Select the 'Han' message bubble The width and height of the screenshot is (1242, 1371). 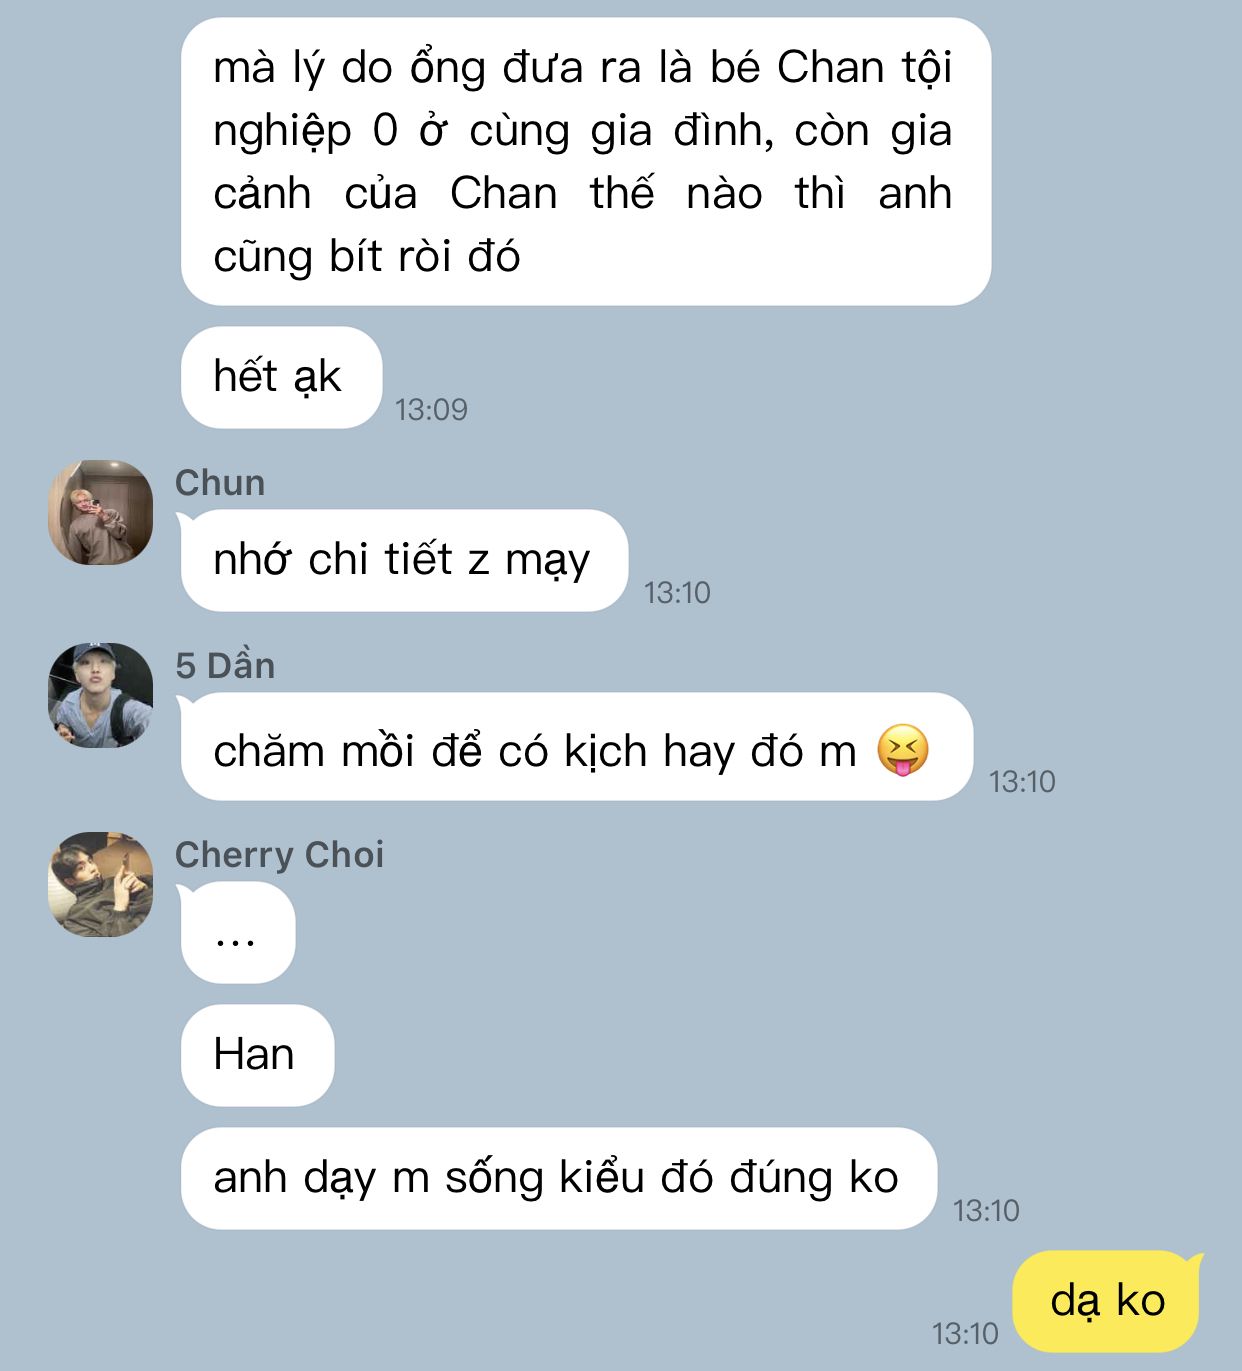coord(257,1055)
